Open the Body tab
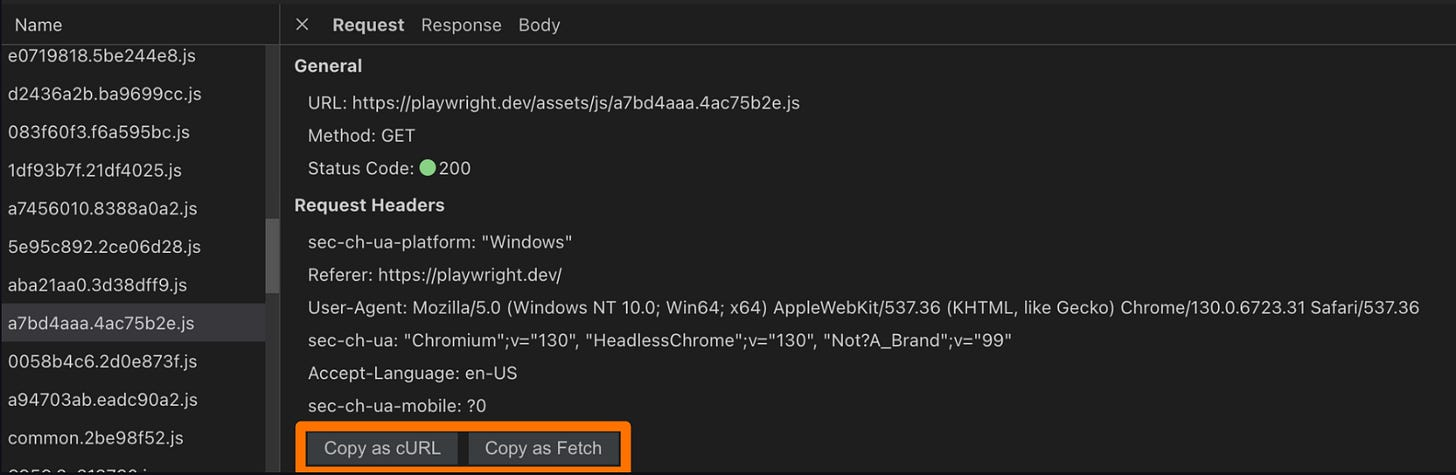 pos(539,25)
